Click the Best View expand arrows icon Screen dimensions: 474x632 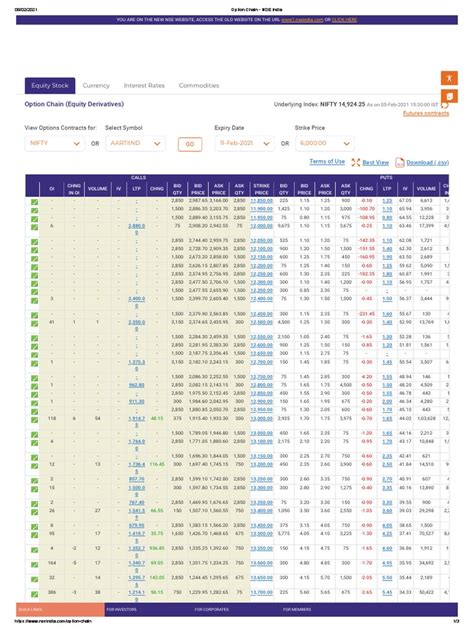pyautogui.click(x=356, y=162)
